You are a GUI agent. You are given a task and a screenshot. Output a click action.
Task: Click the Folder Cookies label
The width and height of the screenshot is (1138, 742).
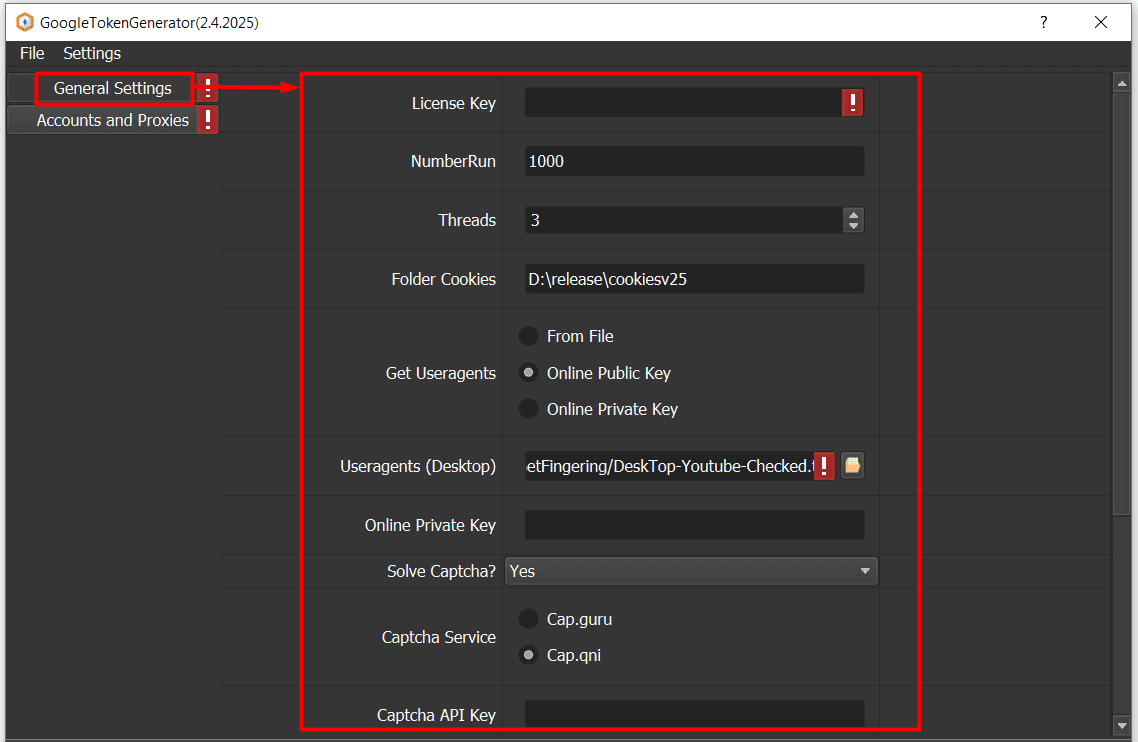(443, 279)
